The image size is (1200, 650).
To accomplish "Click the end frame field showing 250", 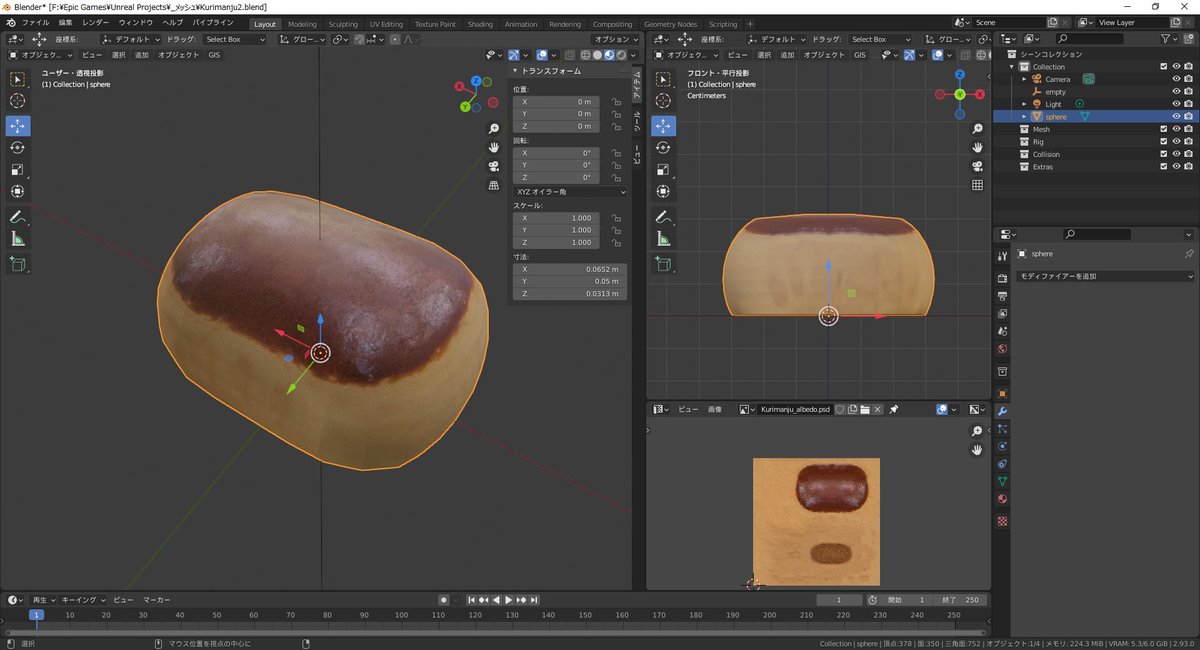I will click(x=961, y=600).
